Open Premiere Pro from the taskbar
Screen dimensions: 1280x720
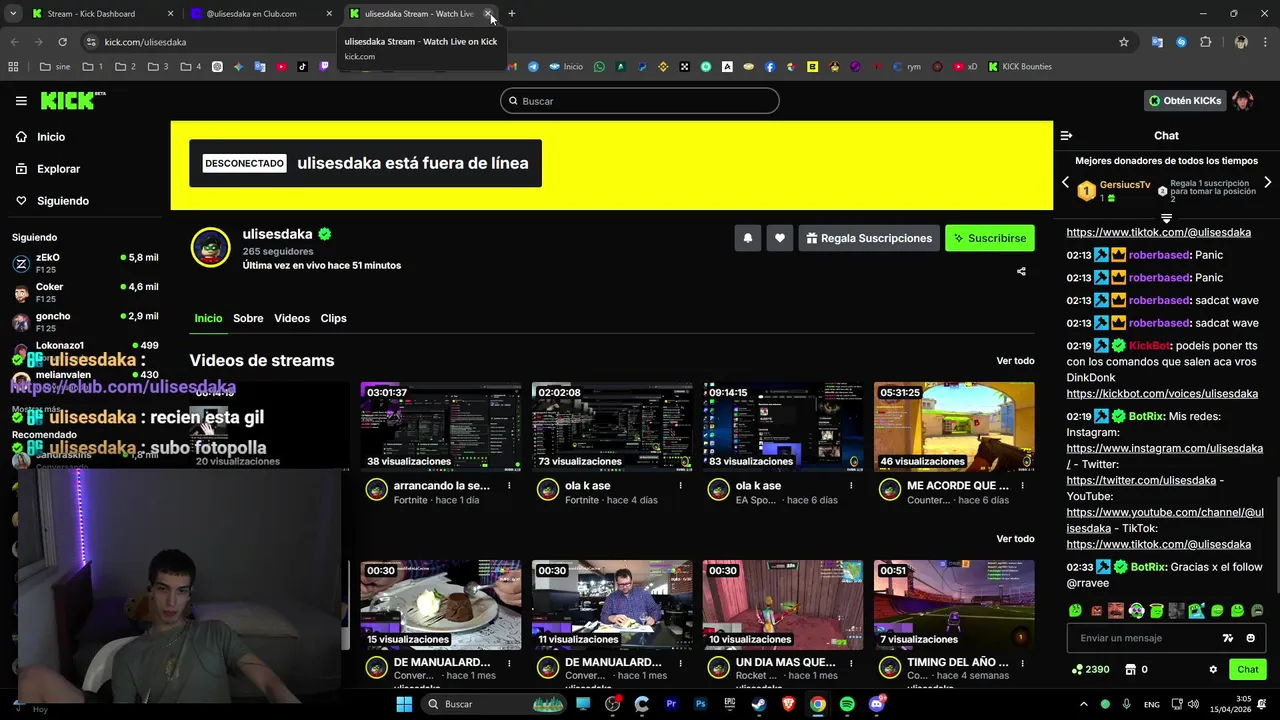(671, 704)
